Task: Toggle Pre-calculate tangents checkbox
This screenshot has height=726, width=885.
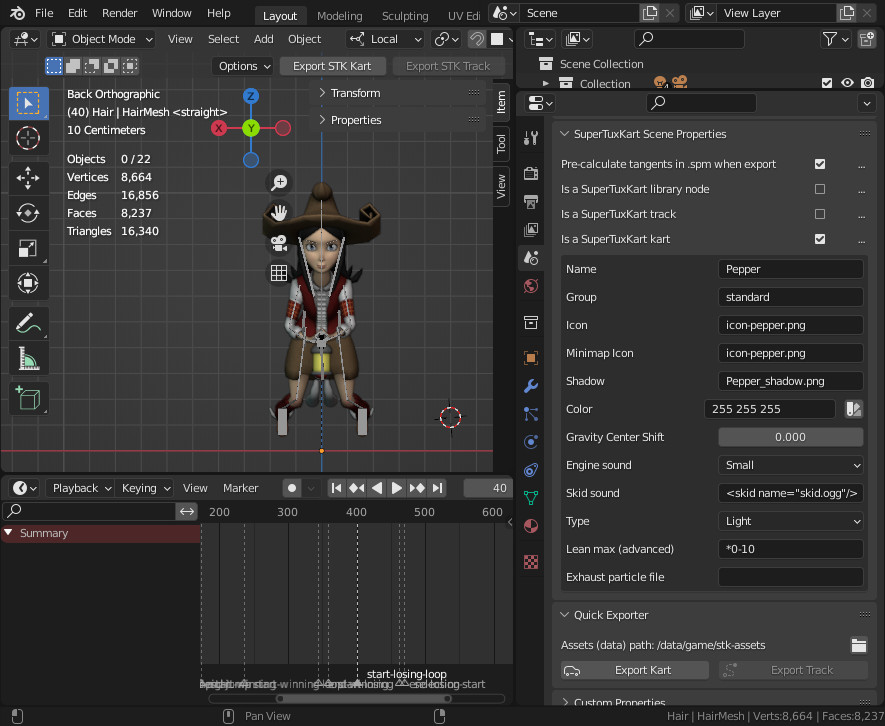Action: click(820, 164)
